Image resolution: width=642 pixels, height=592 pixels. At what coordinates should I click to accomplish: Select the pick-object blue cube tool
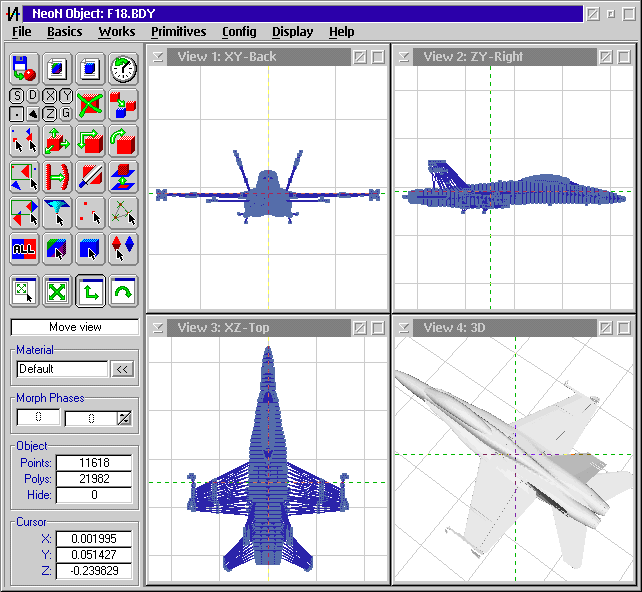[x=90, y=249]
